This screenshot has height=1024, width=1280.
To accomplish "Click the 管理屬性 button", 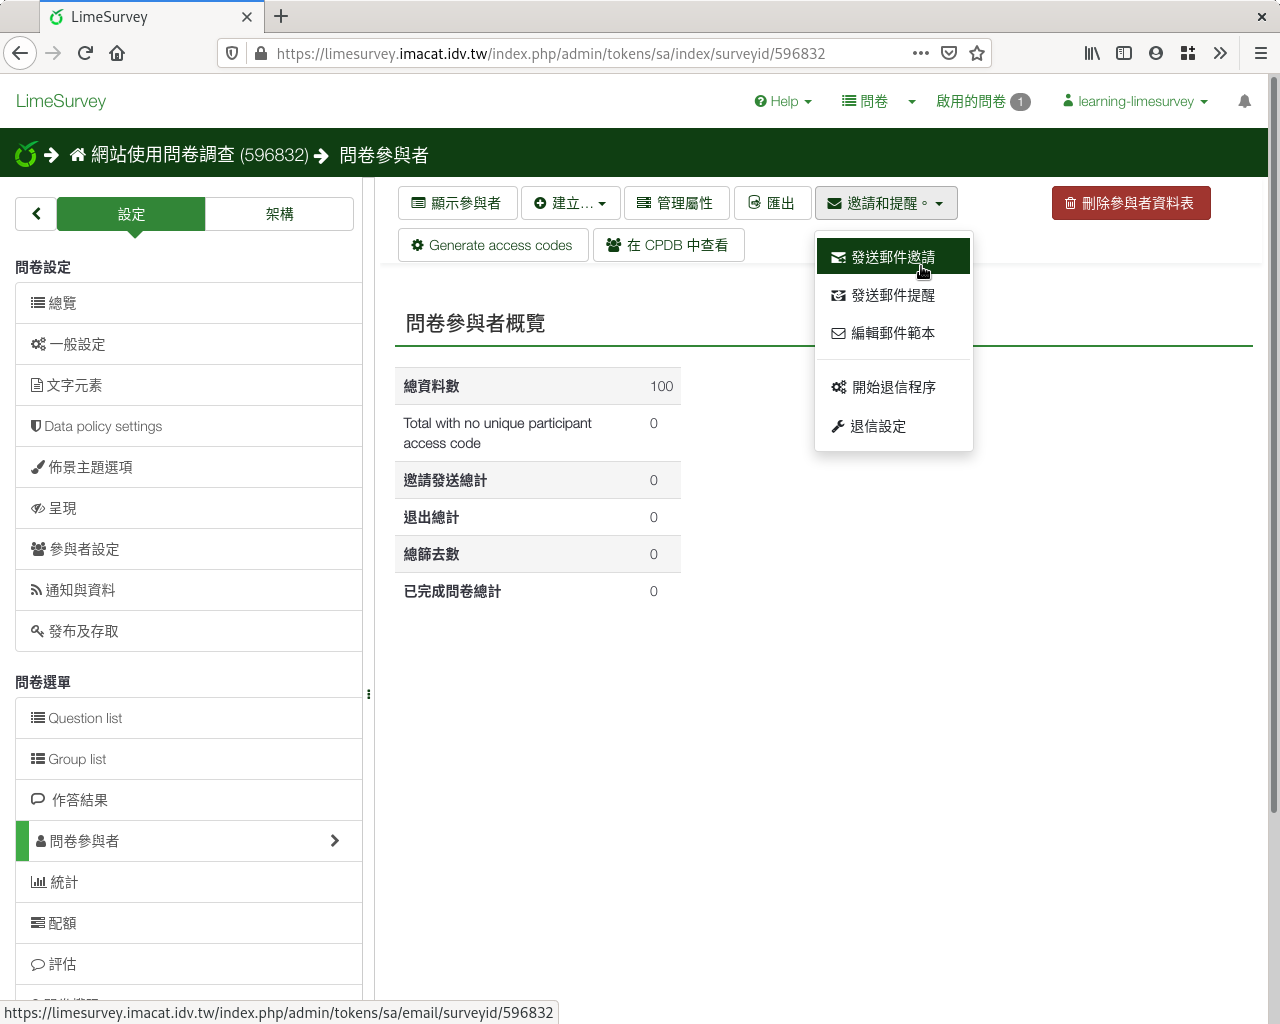I will pyautogui.click(x=677, y=203).
